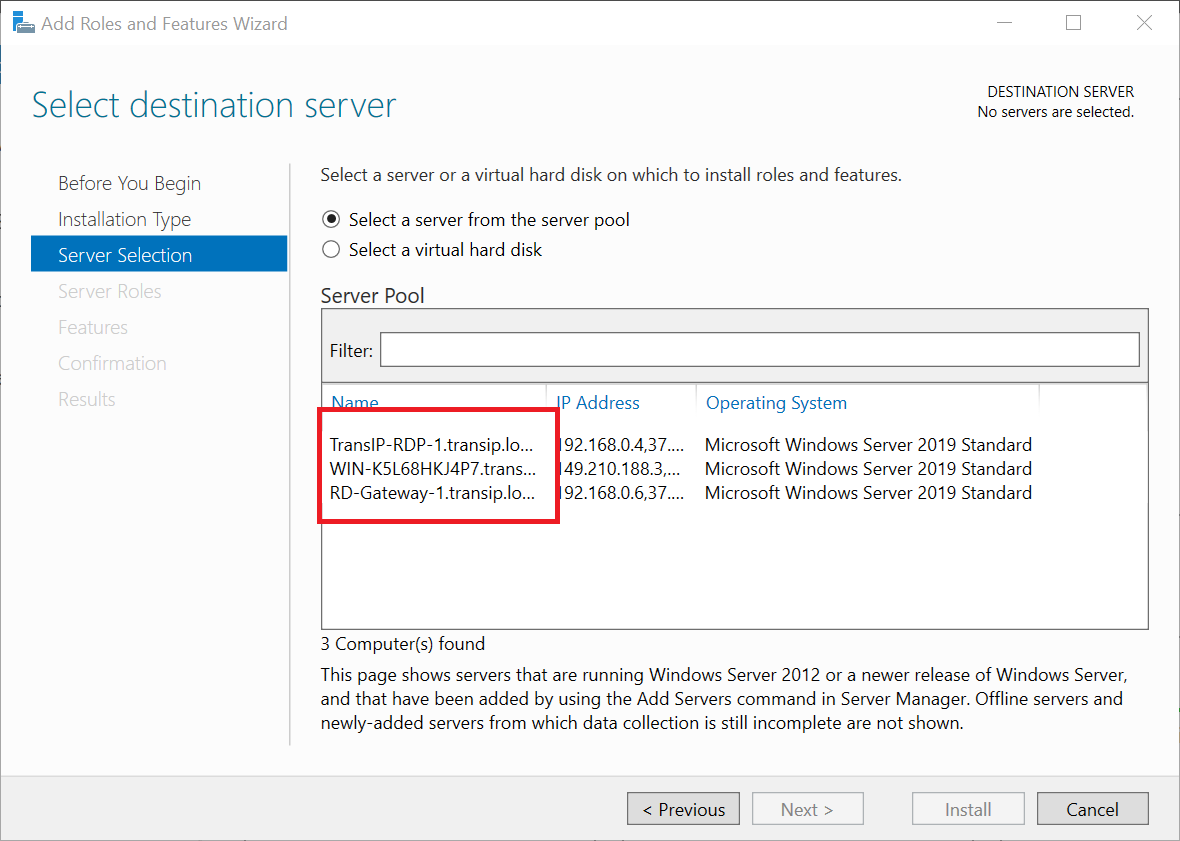Click IP address 192.168.0.6,37....

click(x=620, y=493)
